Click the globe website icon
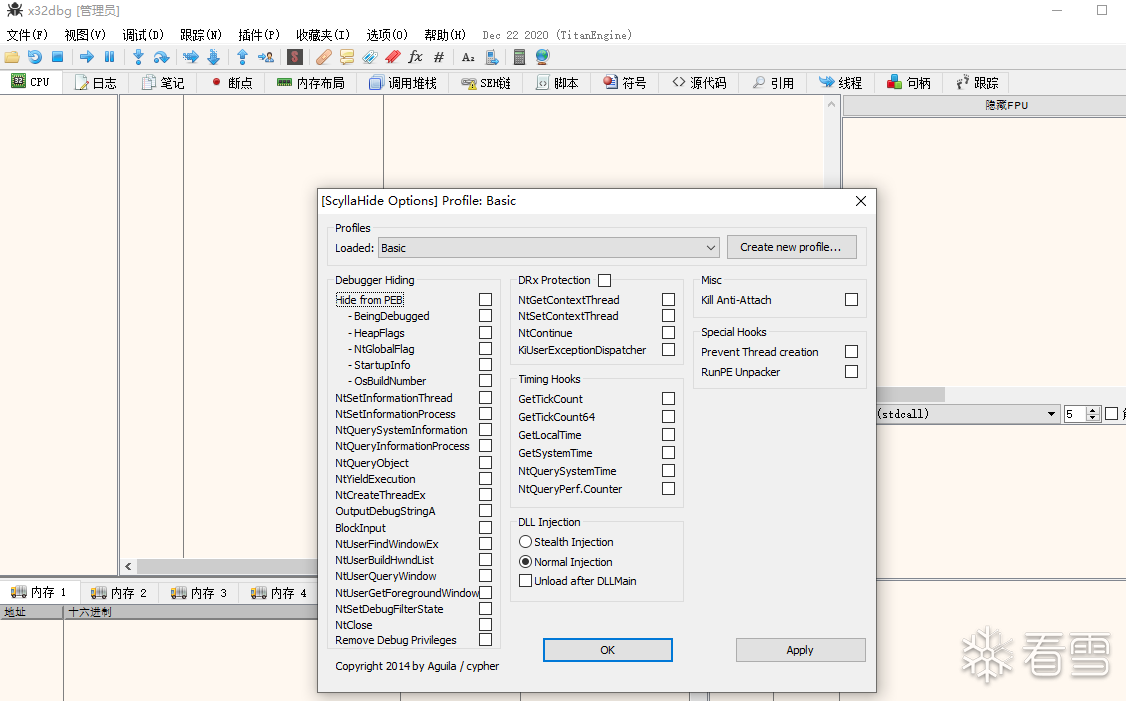 [542, 57]
